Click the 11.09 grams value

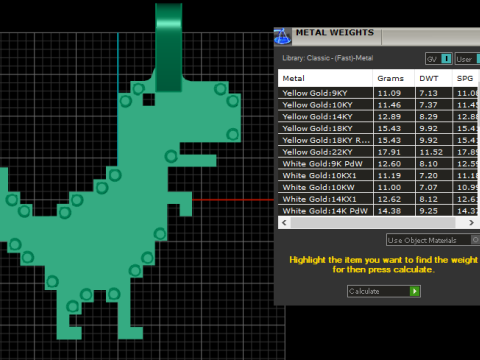pos(389,93)
